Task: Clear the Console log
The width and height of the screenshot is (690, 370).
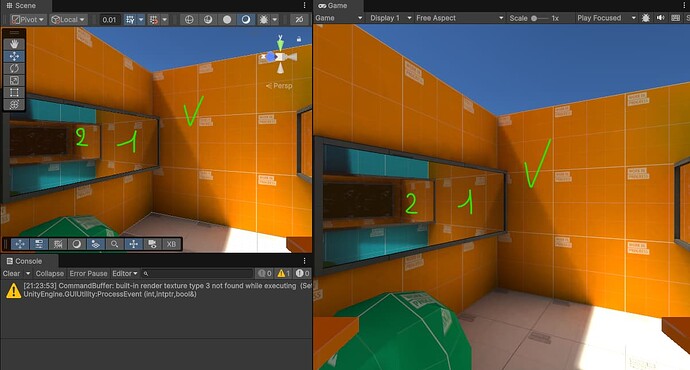Action: click(11, 273)
